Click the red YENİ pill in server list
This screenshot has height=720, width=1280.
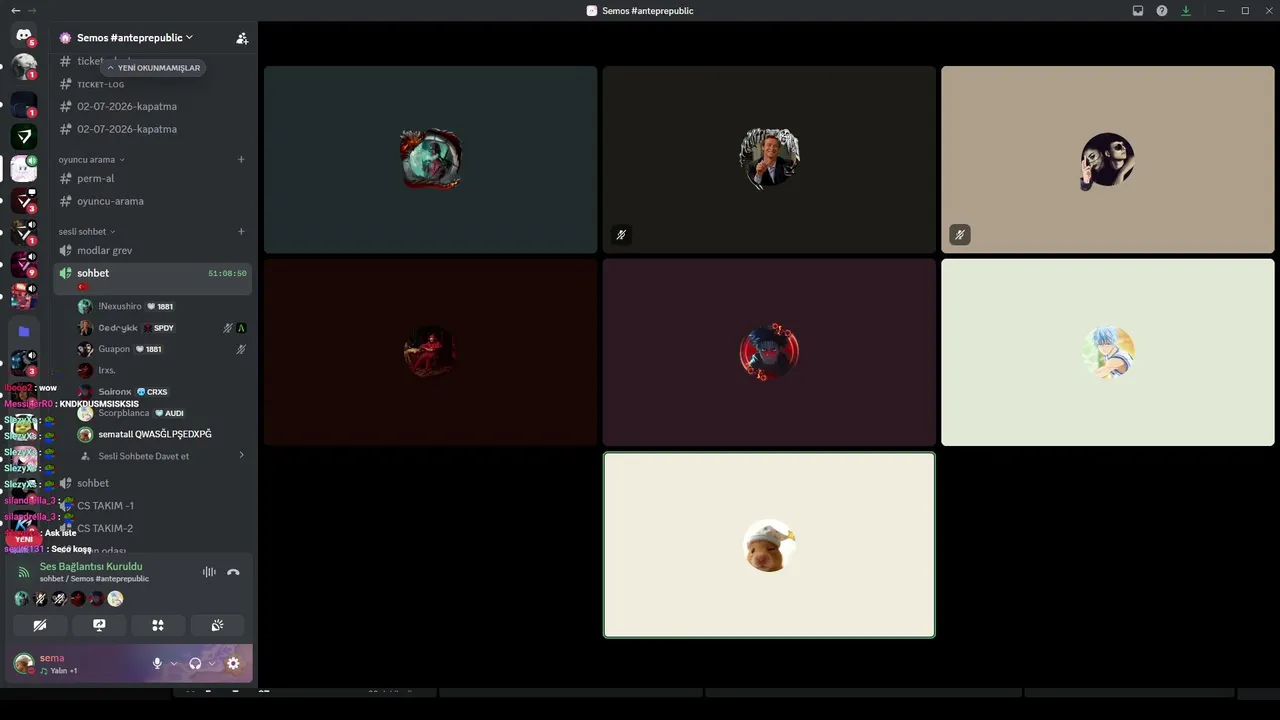24,539
